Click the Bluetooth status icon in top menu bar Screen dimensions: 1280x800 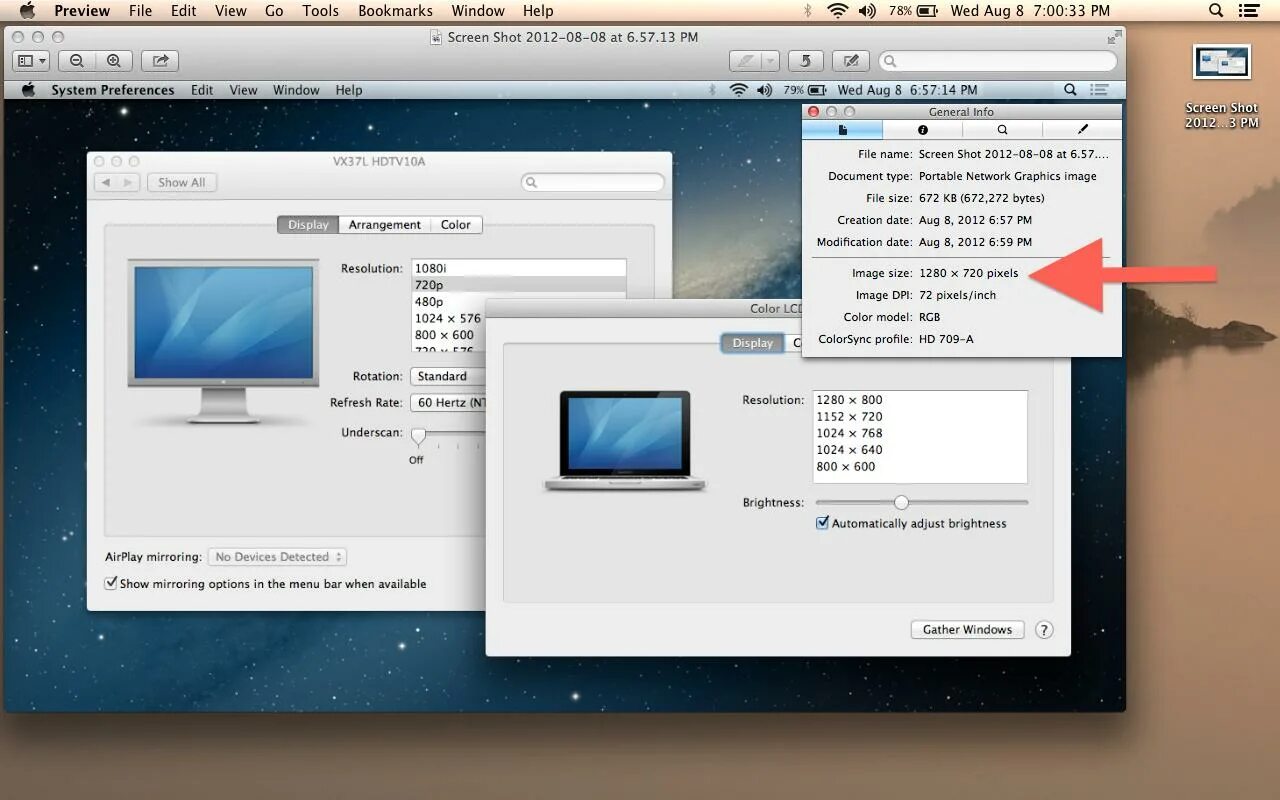808,11
